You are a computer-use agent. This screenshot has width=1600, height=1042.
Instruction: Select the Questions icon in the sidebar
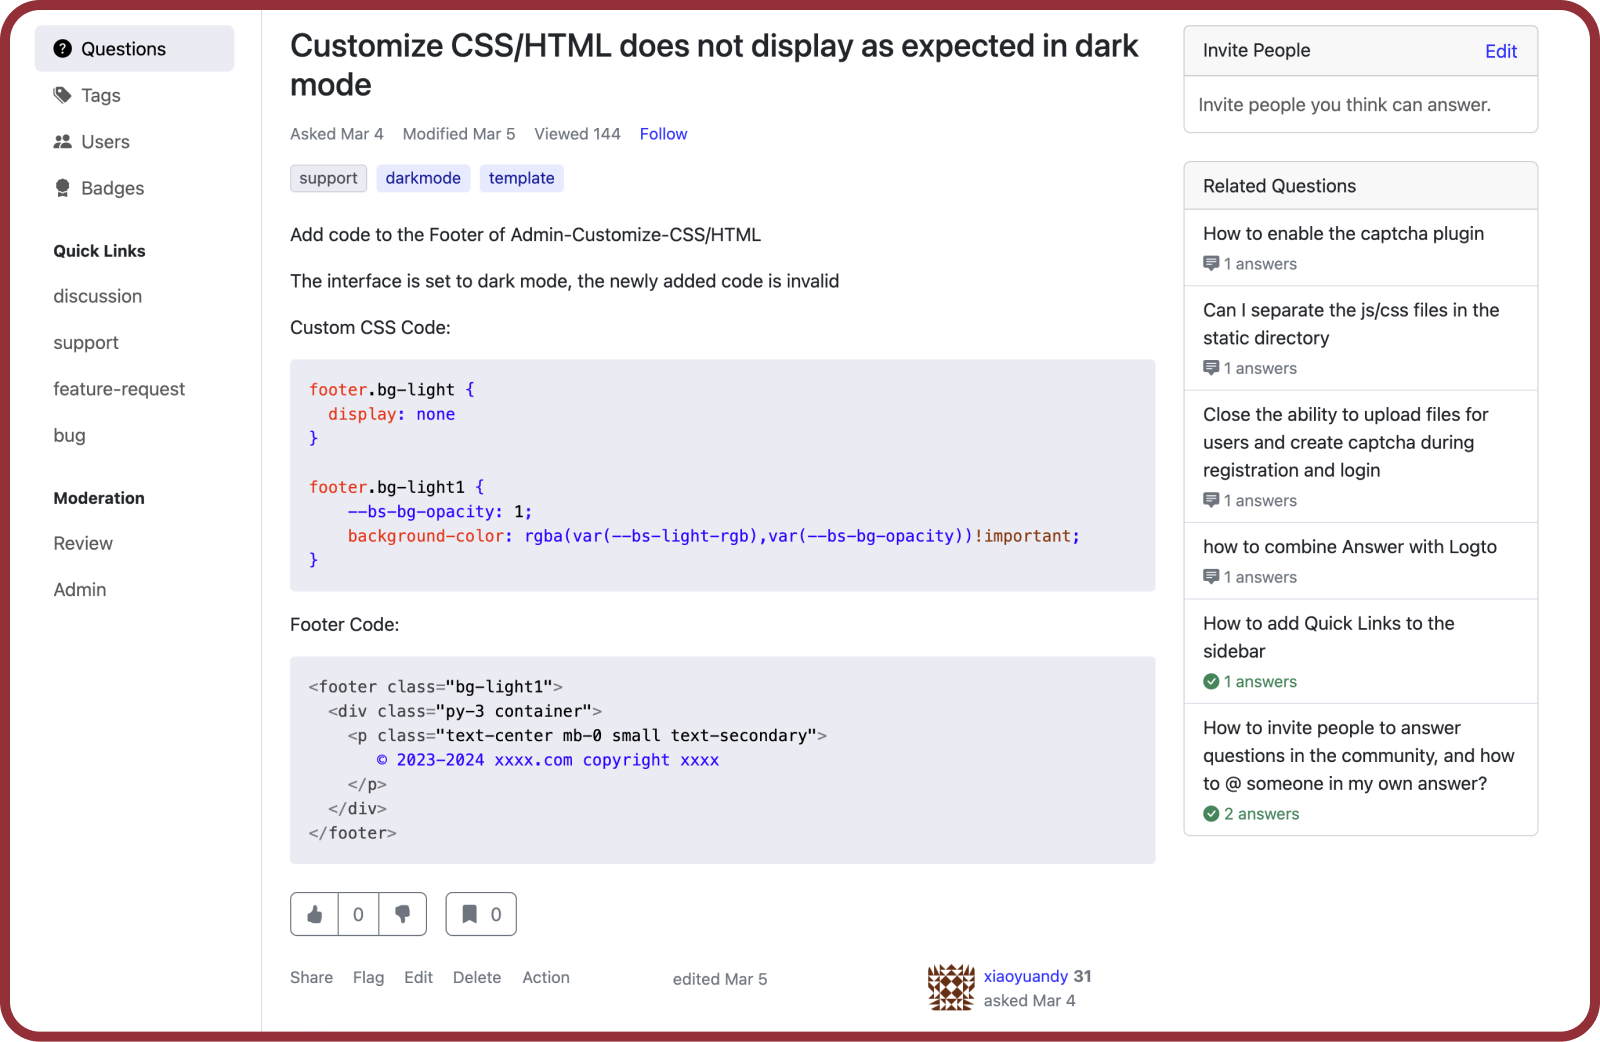point(63,48)
